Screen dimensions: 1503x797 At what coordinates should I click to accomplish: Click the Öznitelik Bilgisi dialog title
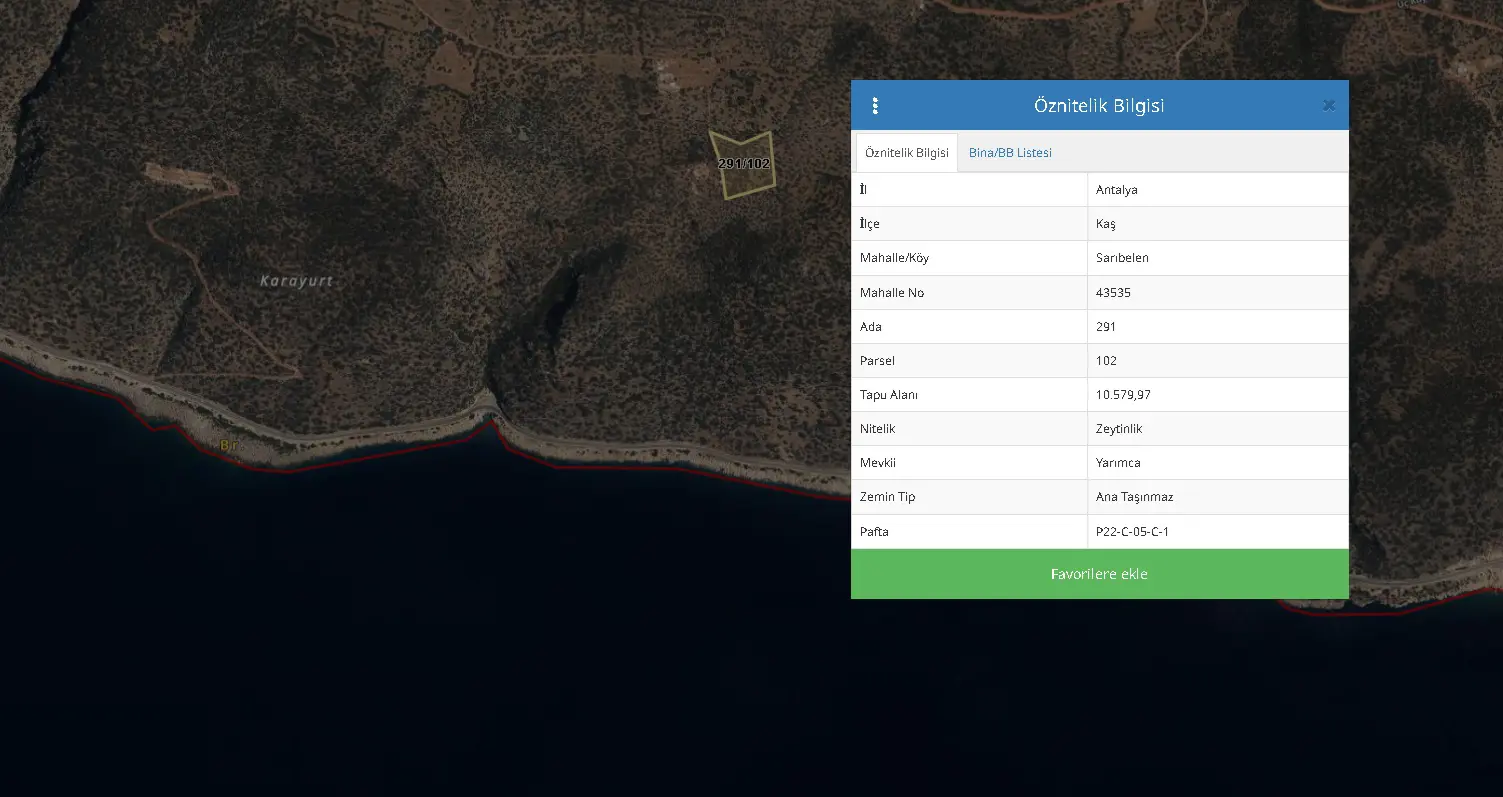pos(1099,106)
